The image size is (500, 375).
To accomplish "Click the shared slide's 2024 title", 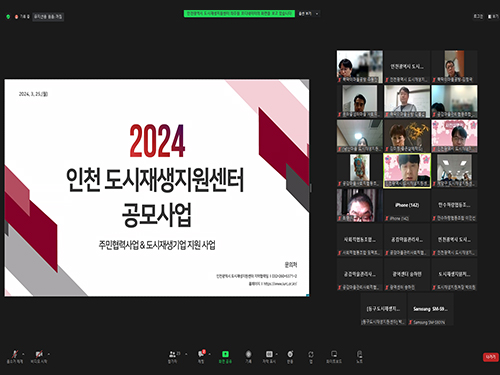I will click(157, 141).
